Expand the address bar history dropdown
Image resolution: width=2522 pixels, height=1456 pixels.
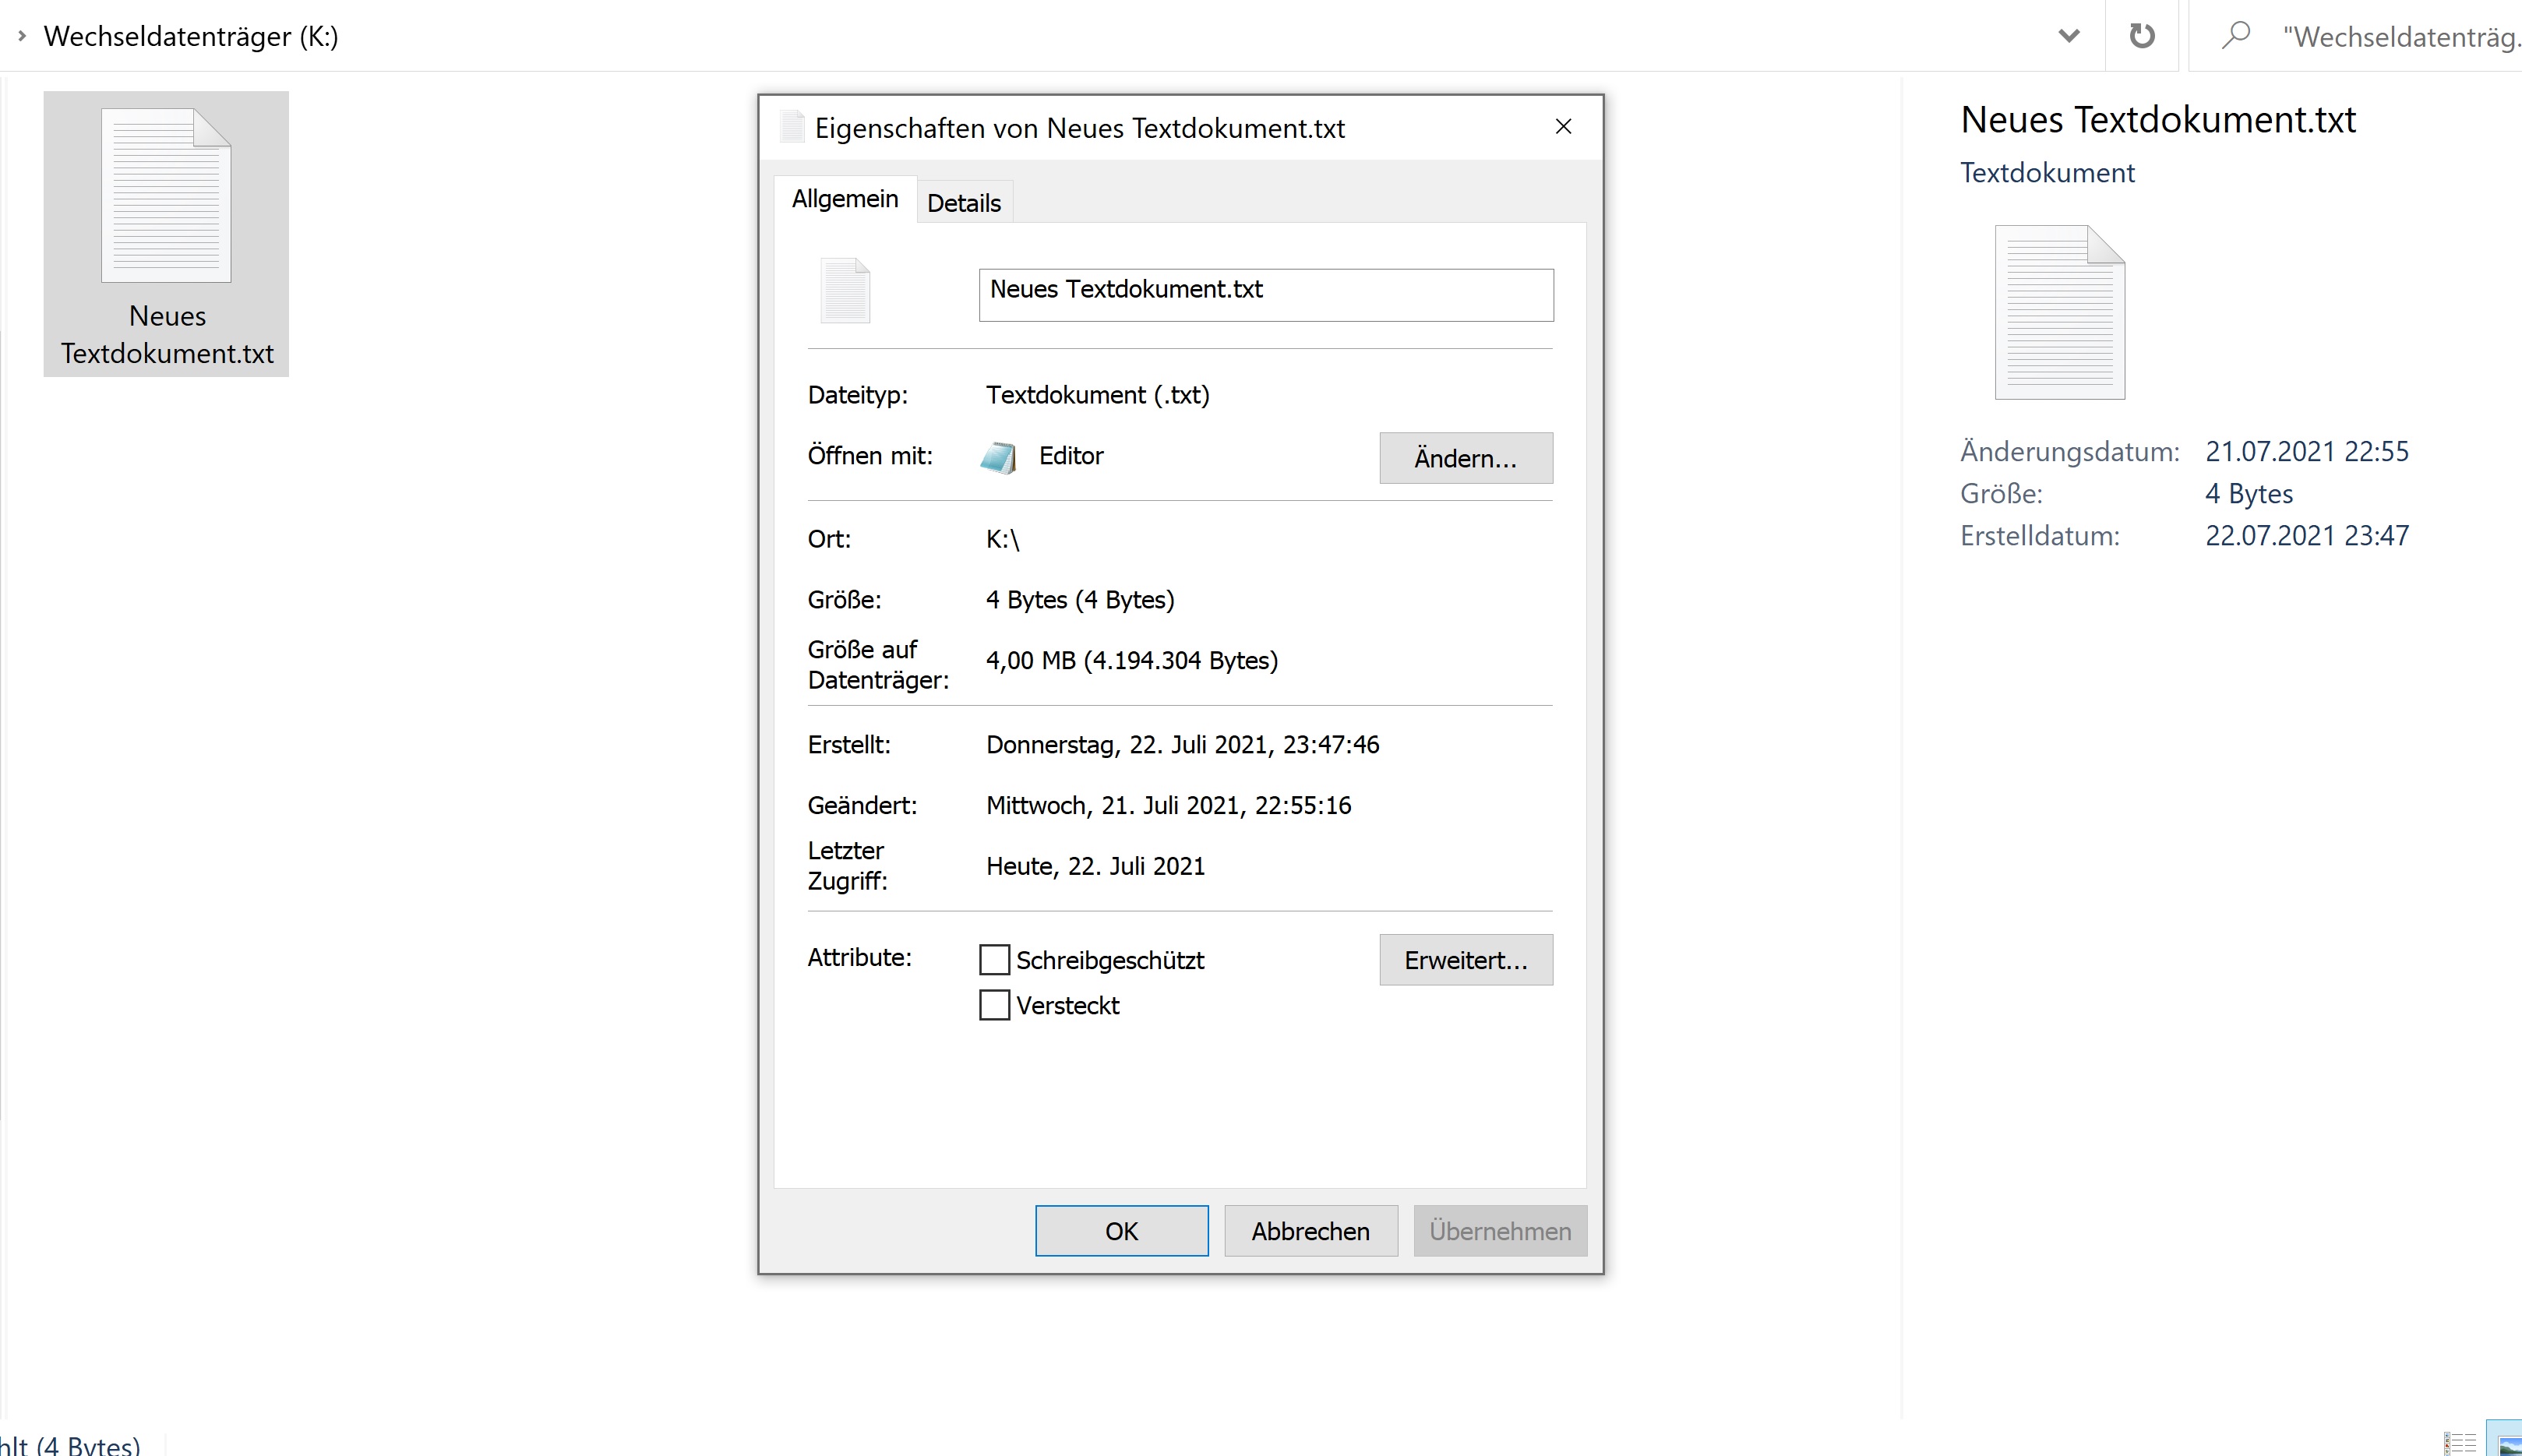point(2069,36)
